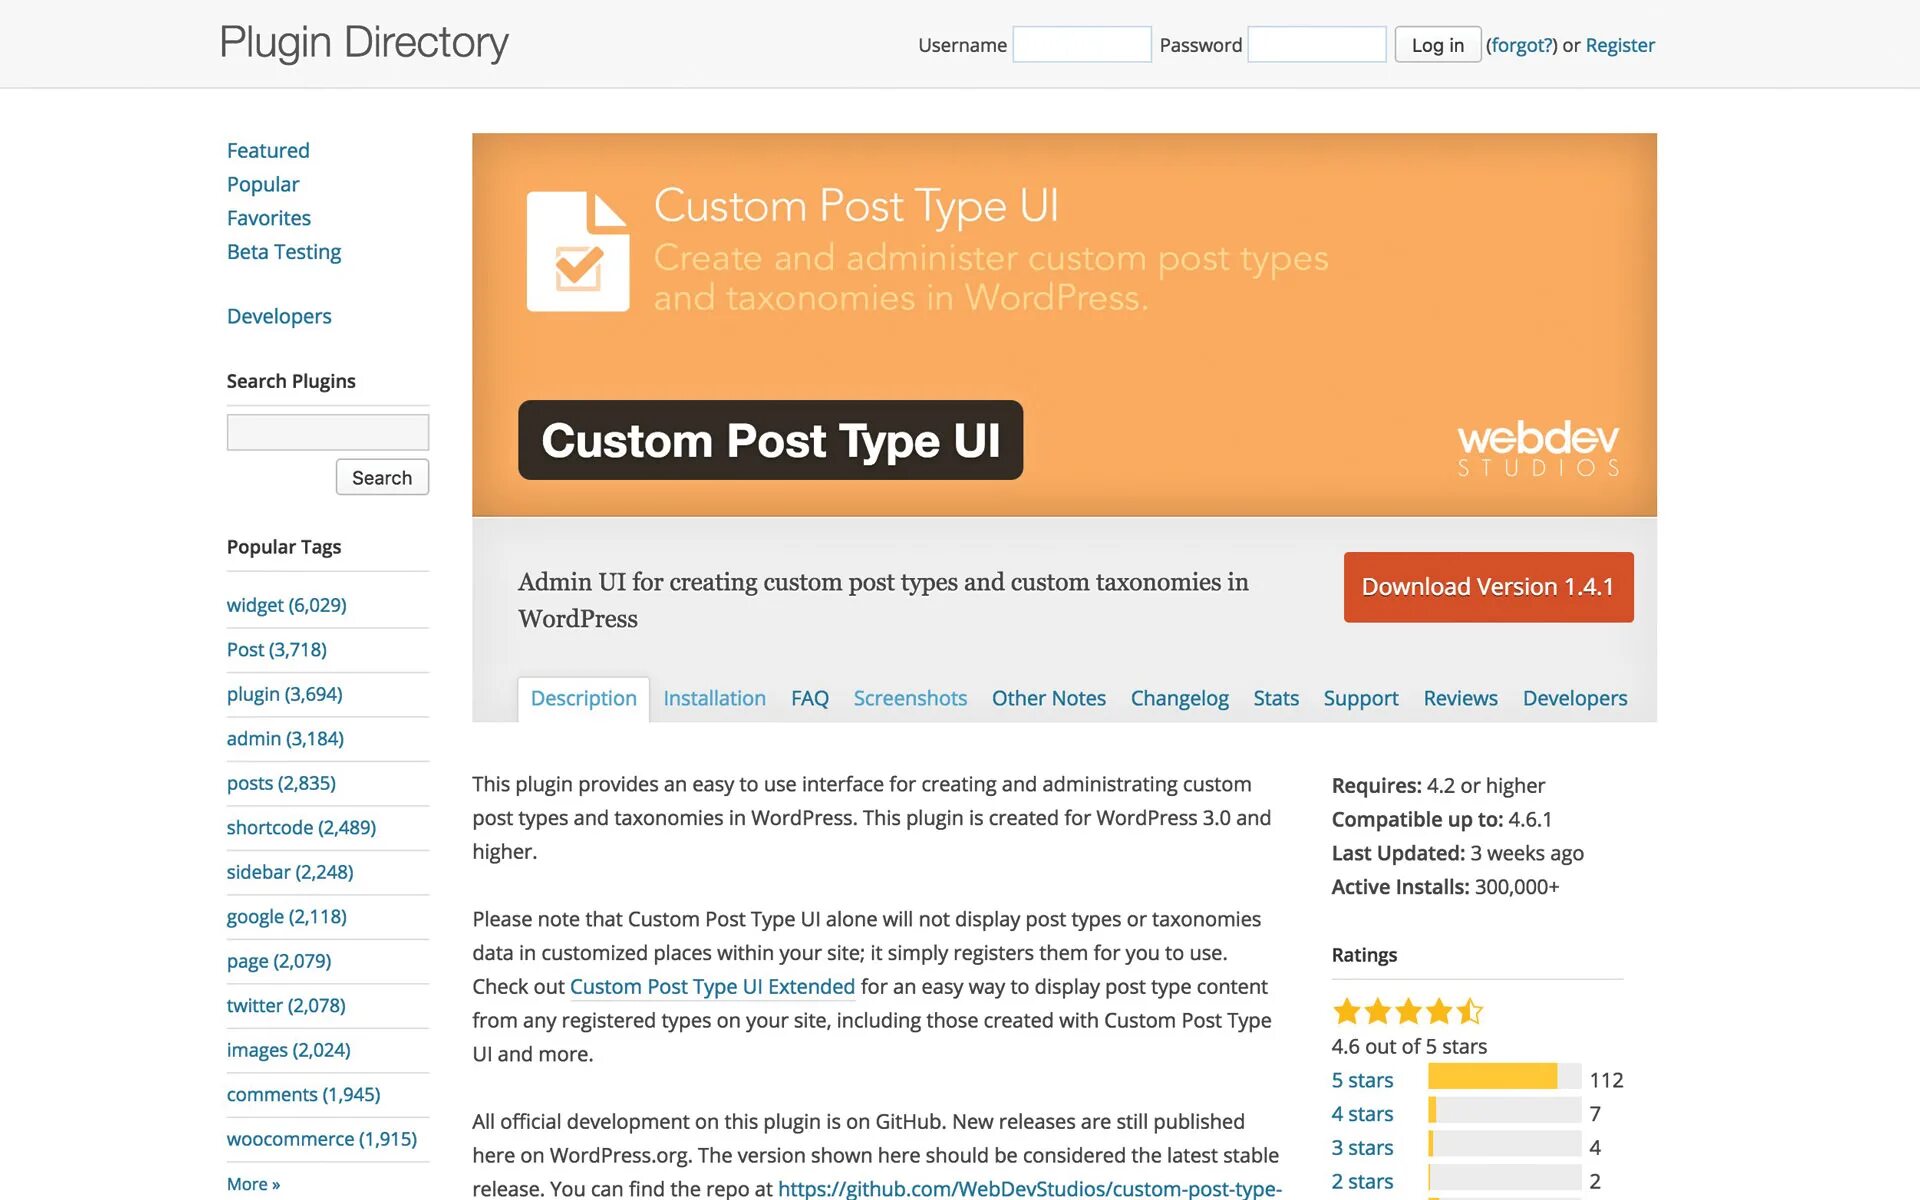Screen dimensions: 1920x1200
Task: Click the WebDev Studios logo icon
Action: pos(1540,447)
